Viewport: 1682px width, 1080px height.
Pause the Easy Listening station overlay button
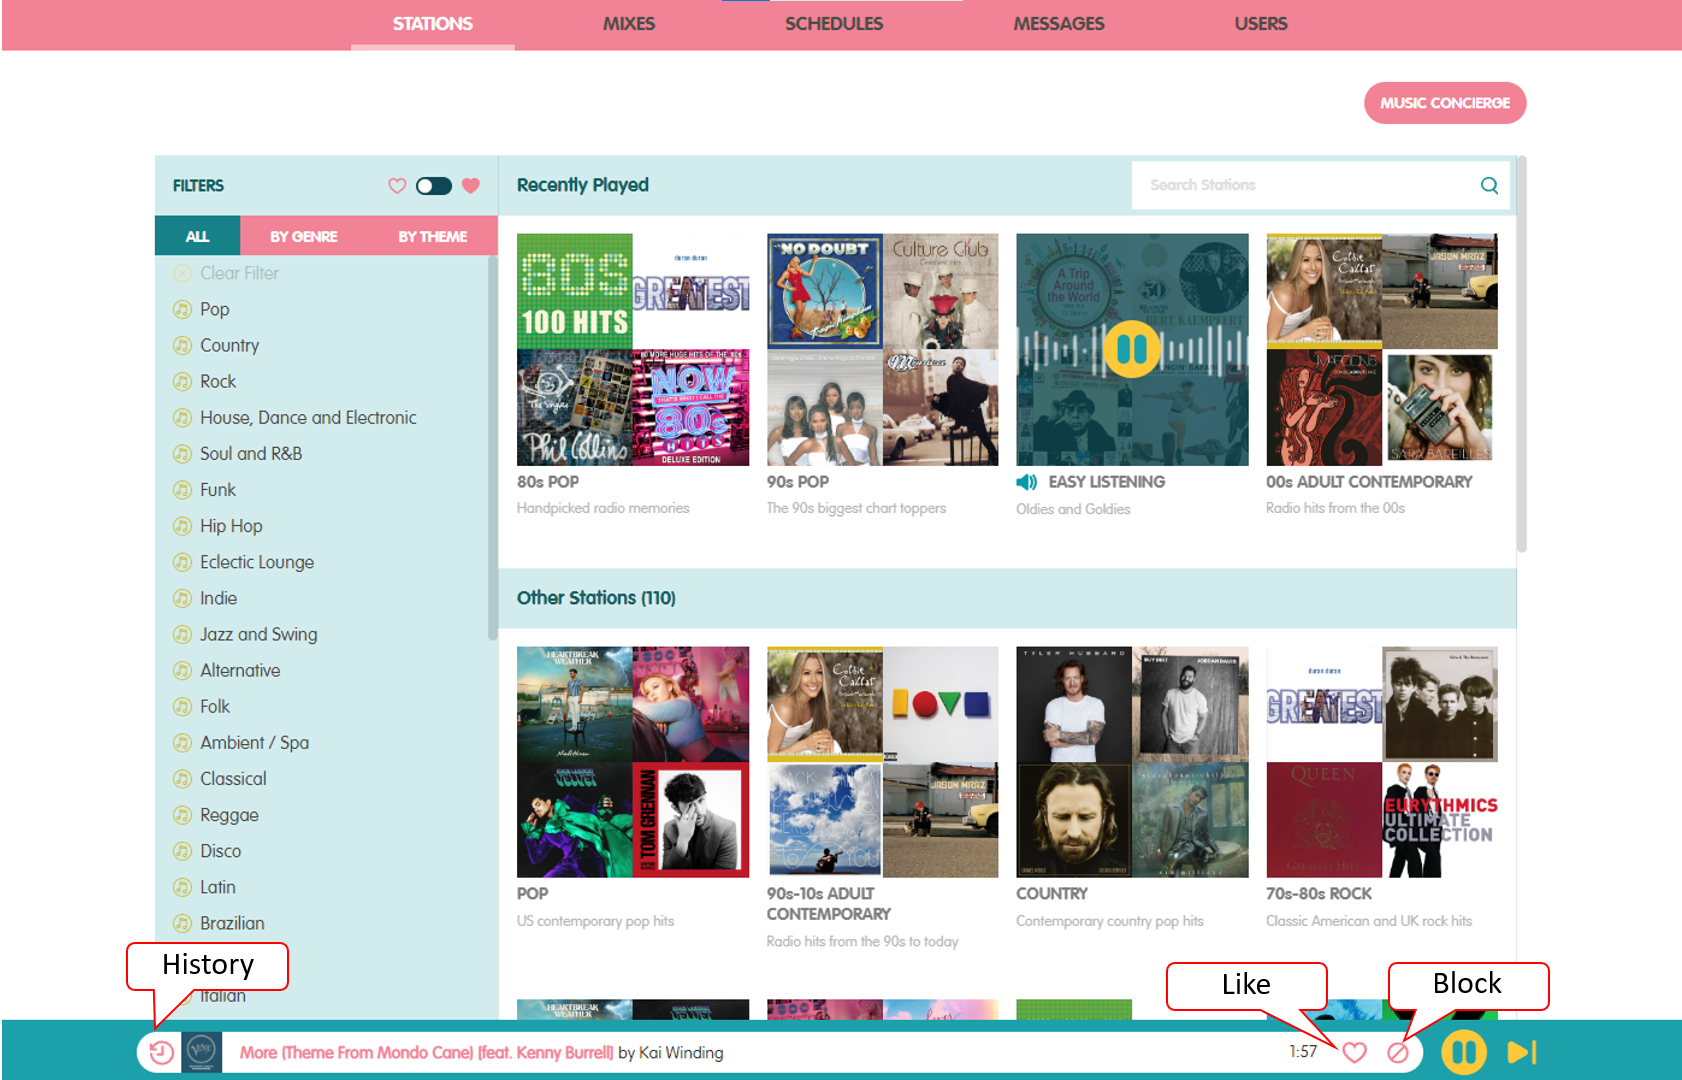tap(1132, 349)
